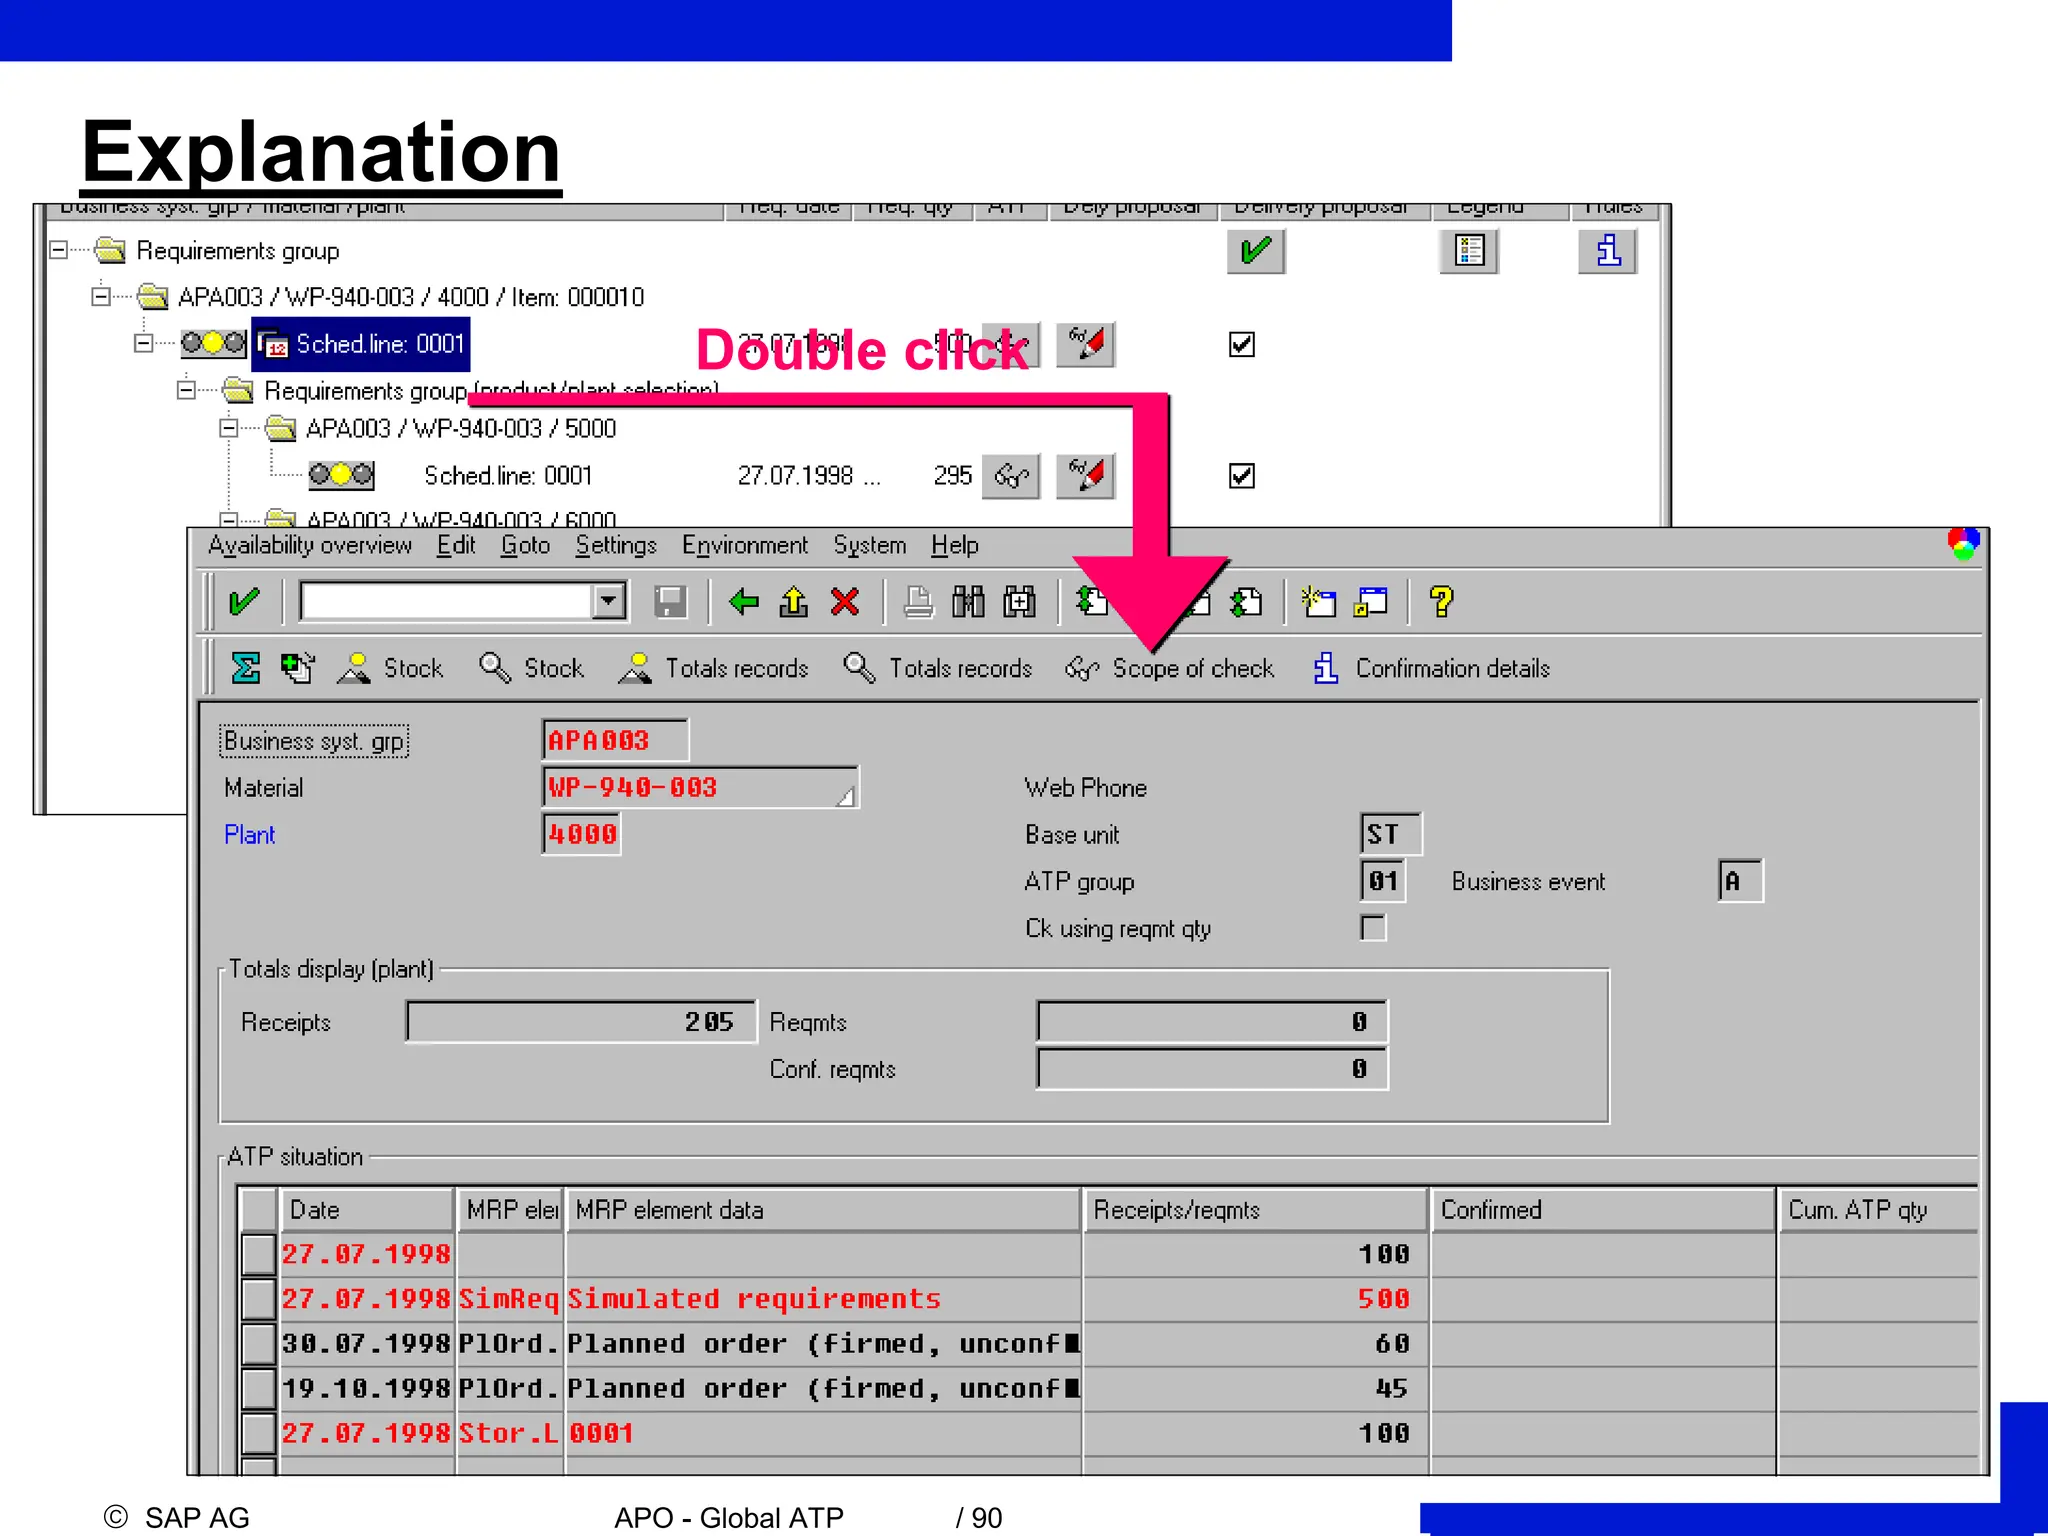Collapse the top Requirements group node
Screen dimensions: 2048x1536
[59, 250]
